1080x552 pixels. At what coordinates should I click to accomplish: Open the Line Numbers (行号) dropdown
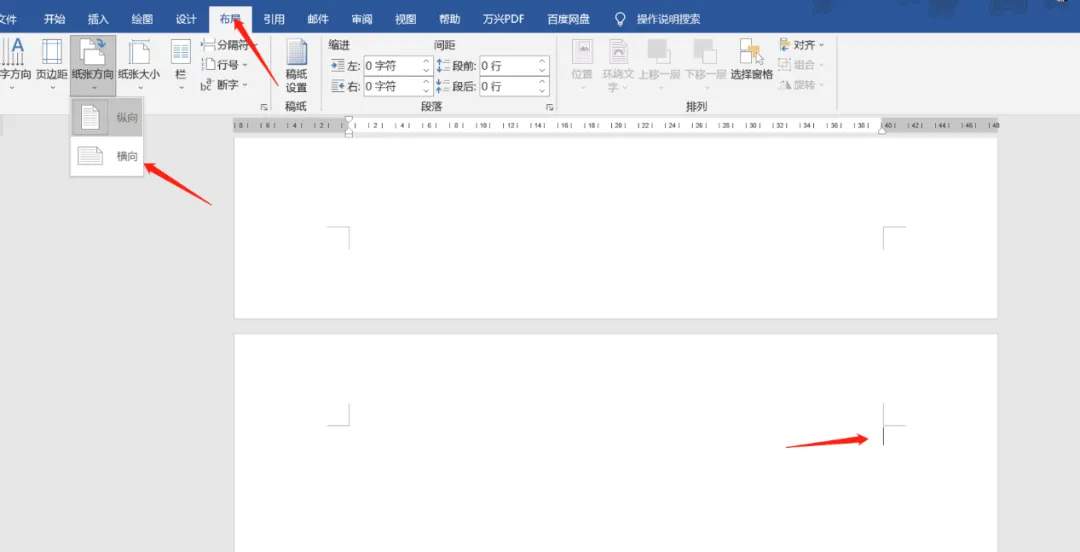(225, 65)
